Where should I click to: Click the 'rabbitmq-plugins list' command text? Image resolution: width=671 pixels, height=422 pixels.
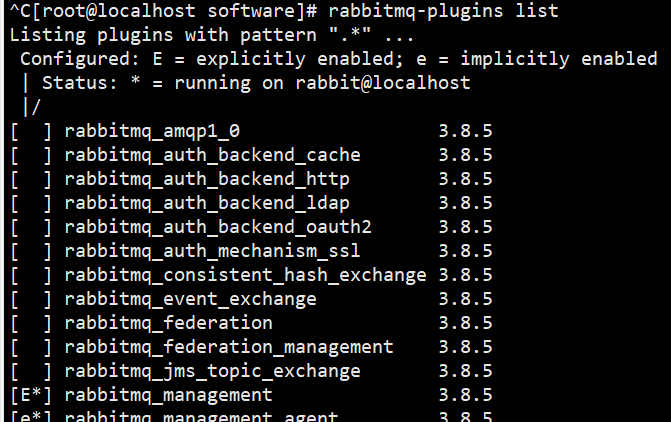(443, 11)
